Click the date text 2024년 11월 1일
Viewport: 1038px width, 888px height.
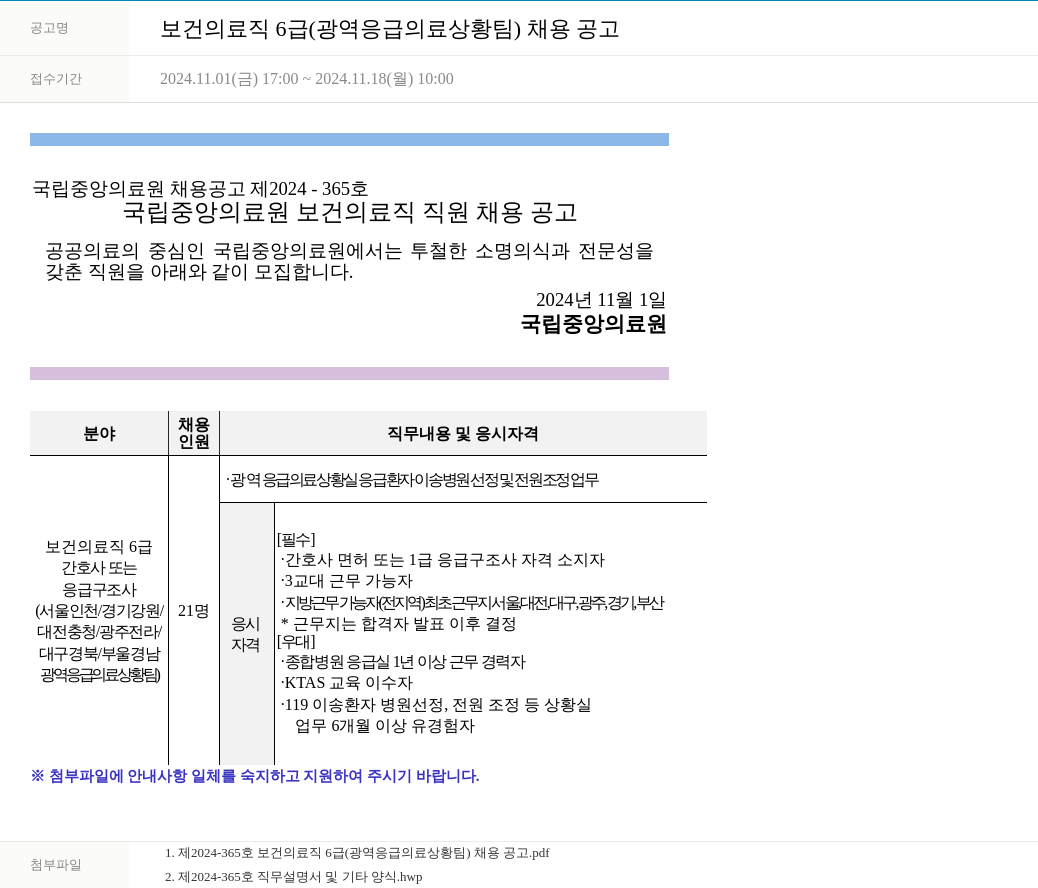tap(600, 300)
